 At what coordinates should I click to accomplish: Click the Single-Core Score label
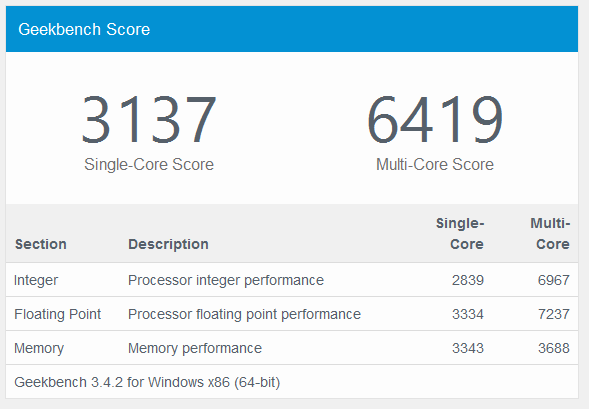point(149,165)
